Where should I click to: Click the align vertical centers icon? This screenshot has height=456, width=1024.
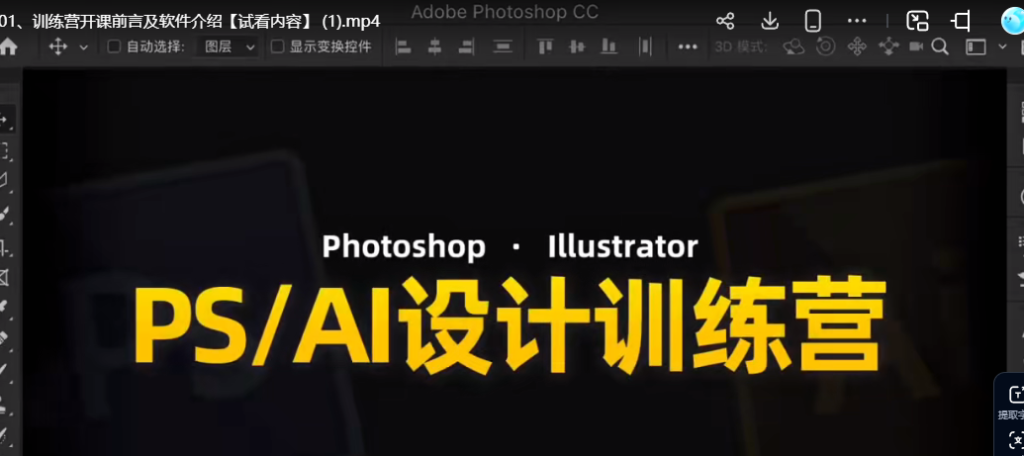(x=577, y=46)
